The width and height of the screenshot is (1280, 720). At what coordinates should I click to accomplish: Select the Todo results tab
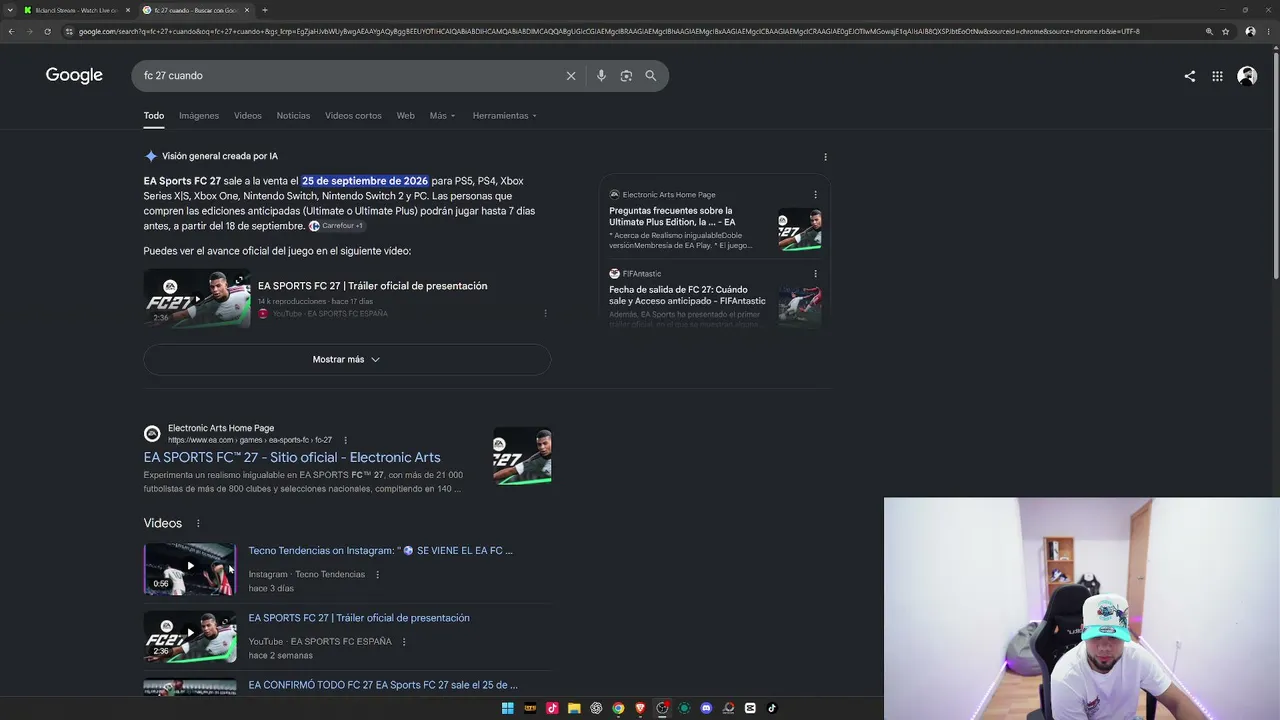pos(153,116)
